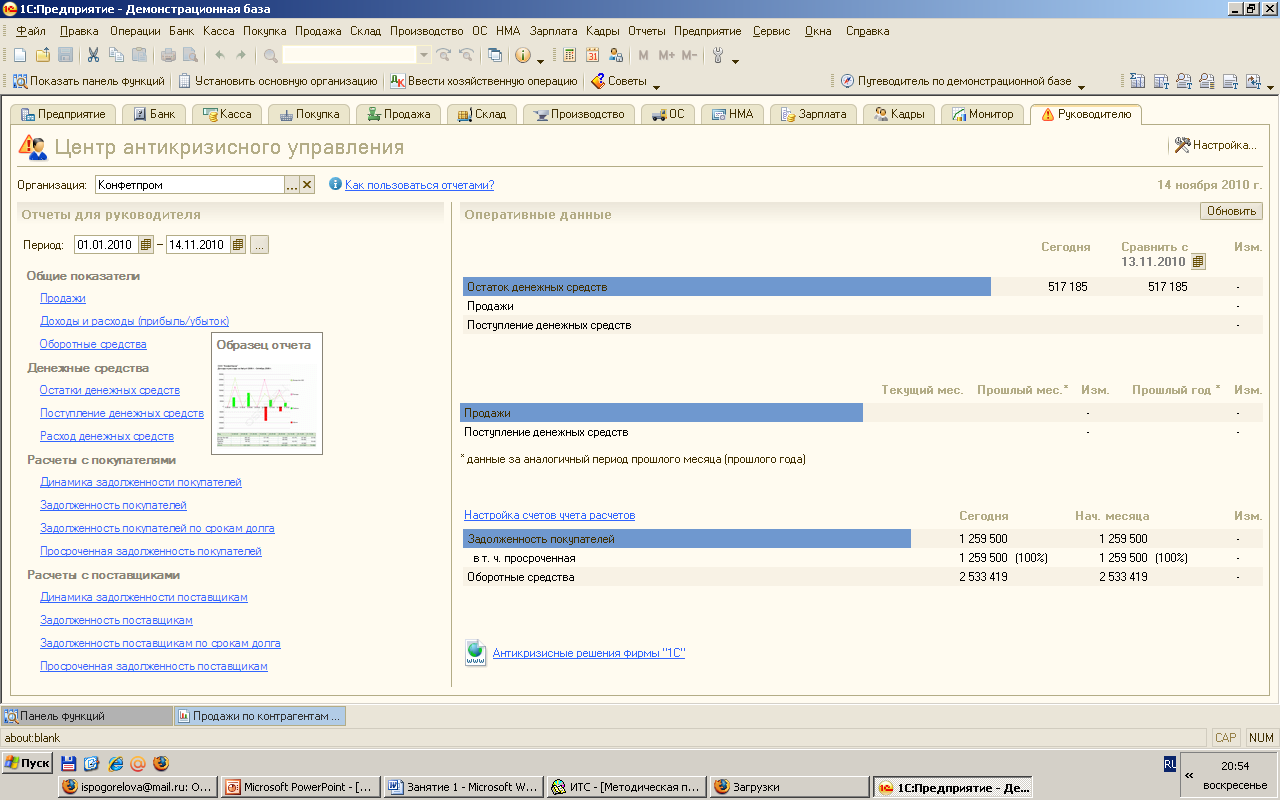Viewport: 1280px width, 800px height.
Task: Expand hidden tray icons with the « chevron
Action: pos(1188,775)
